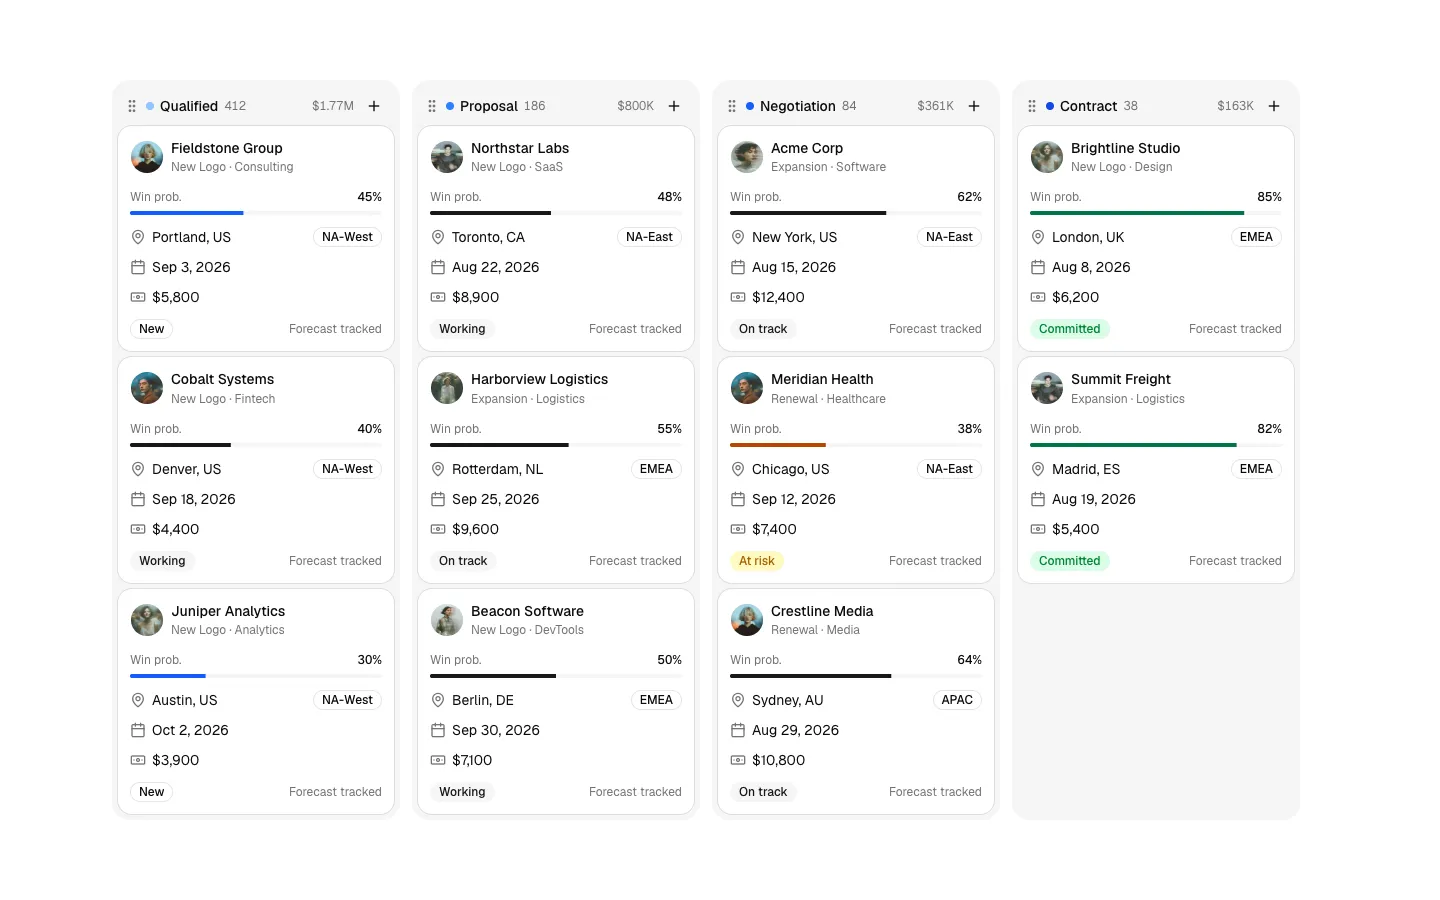Open the Cobalt Systems deal card title

(x=222, y=379)
